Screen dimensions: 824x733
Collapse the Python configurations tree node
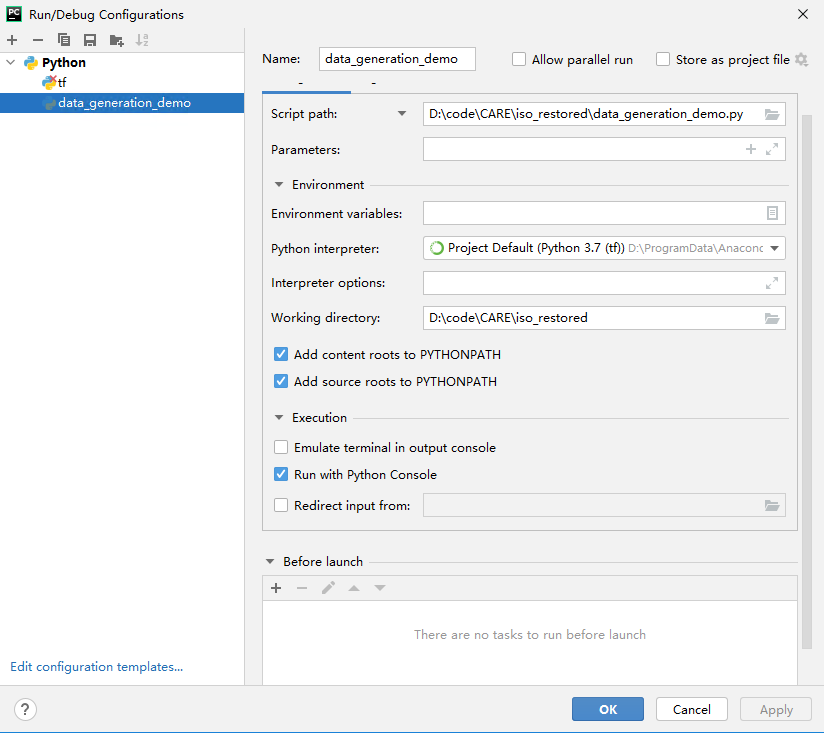point(11,63)
